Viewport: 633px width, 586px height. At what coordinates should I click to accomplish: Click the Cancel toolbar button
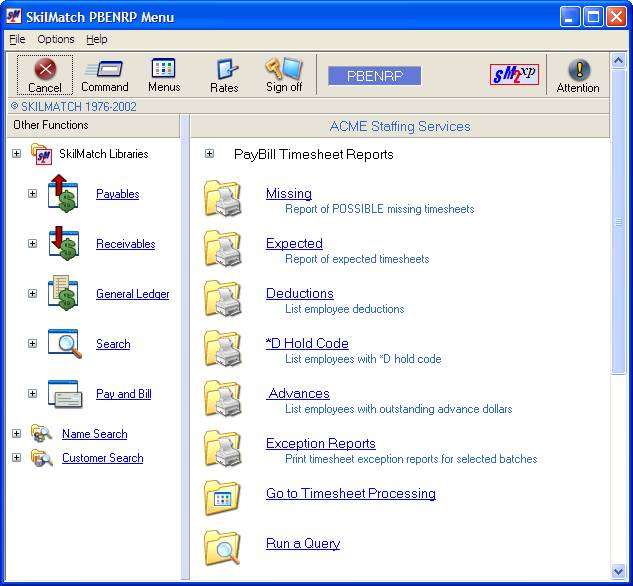[45, 75]
